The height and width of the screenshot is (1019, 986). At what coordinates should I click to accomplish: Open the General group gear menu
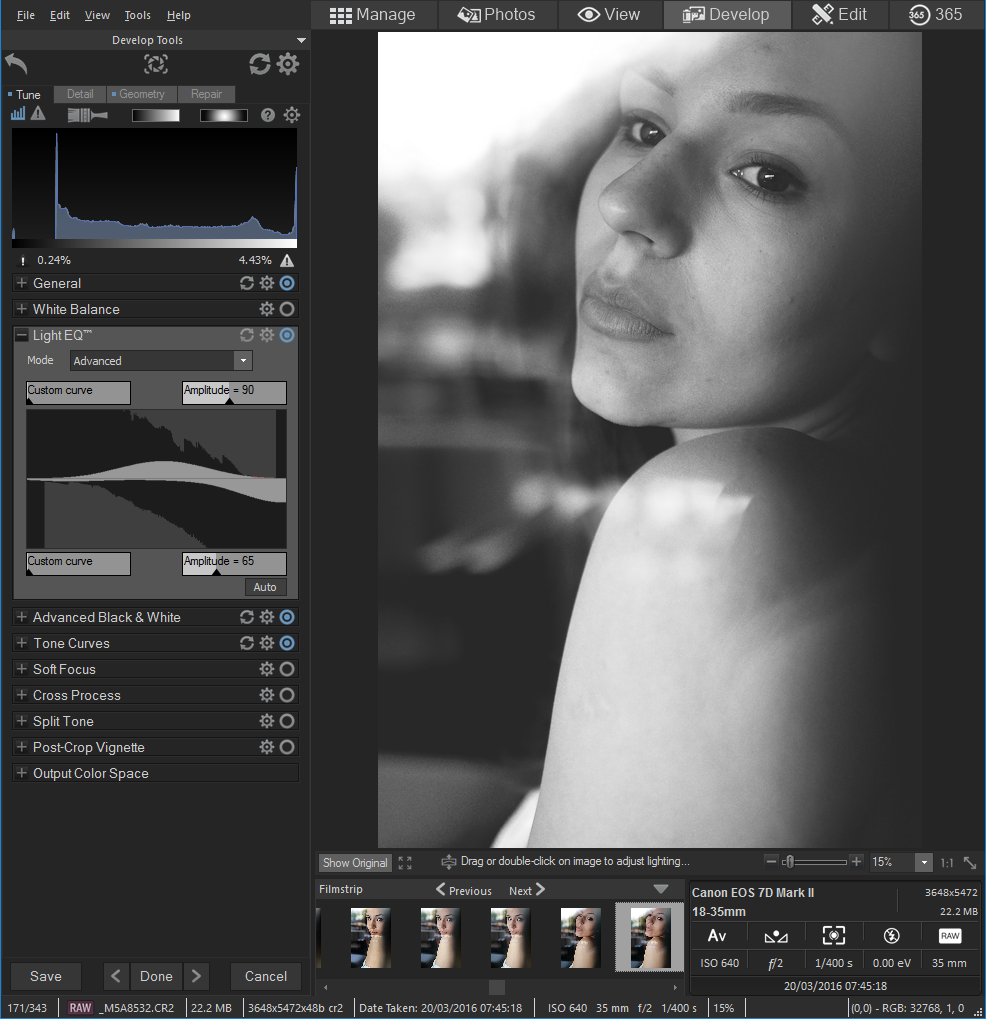coord(267,283)
